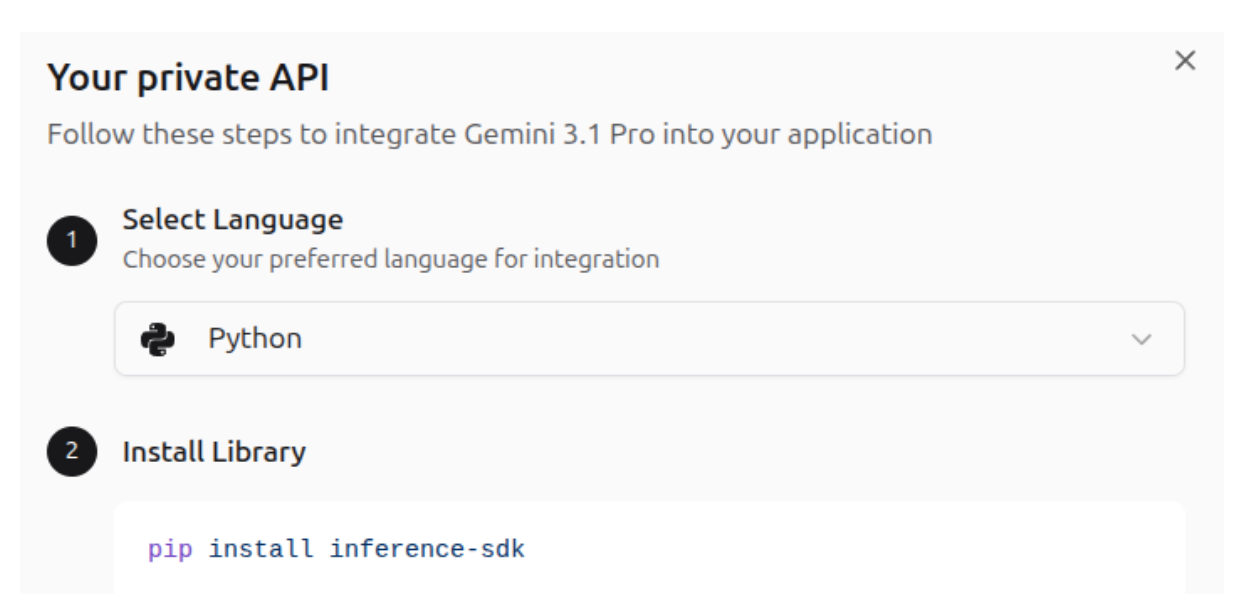The height and width of the screenshot is (608, 1236).
Task: Click the step 2 number badge
Action: [72, 452]
